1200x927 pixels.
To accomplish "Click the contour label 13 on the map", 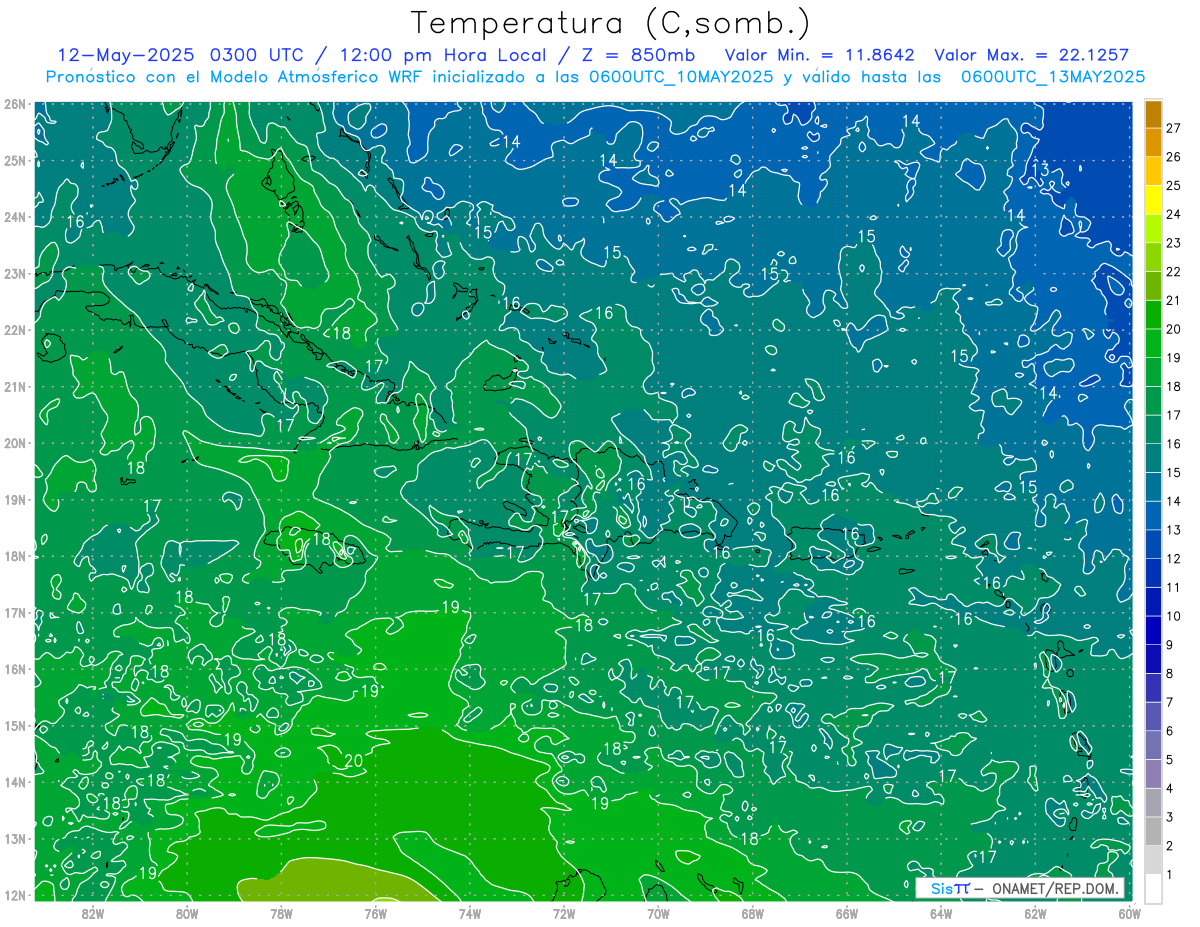I will point(1040,168).
